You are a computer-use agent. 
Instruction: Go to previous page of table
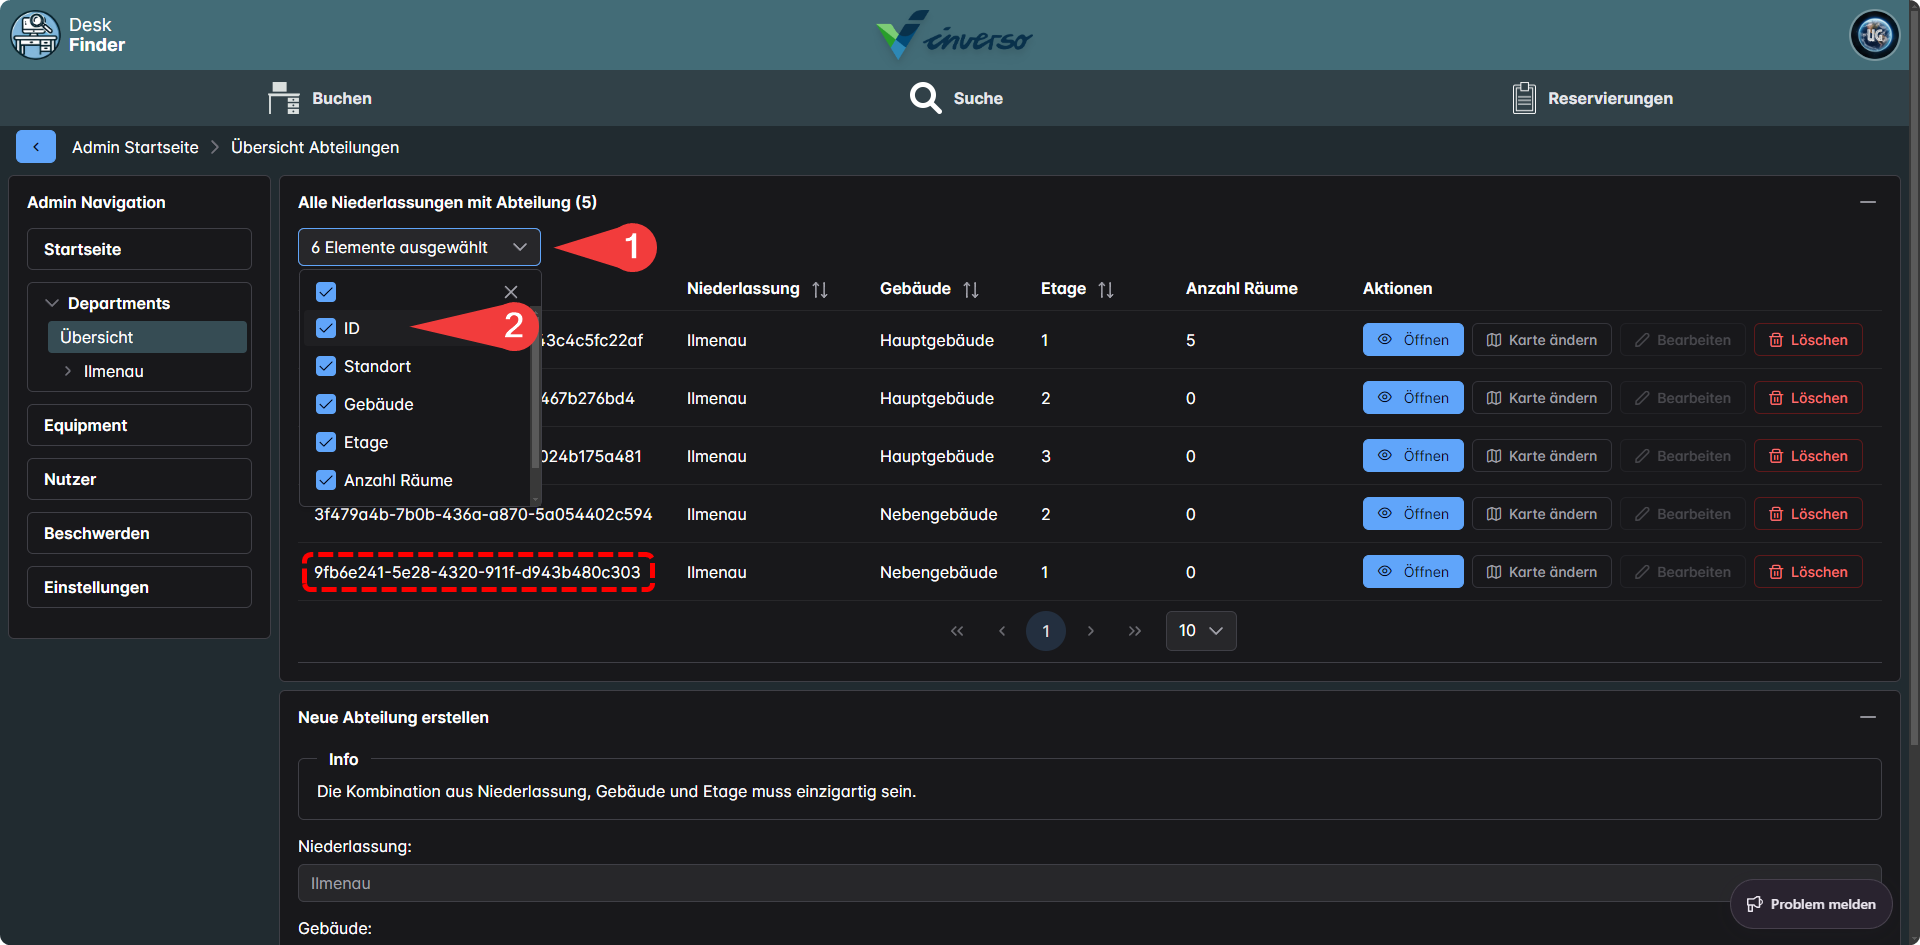click(x=1002, y=631)
